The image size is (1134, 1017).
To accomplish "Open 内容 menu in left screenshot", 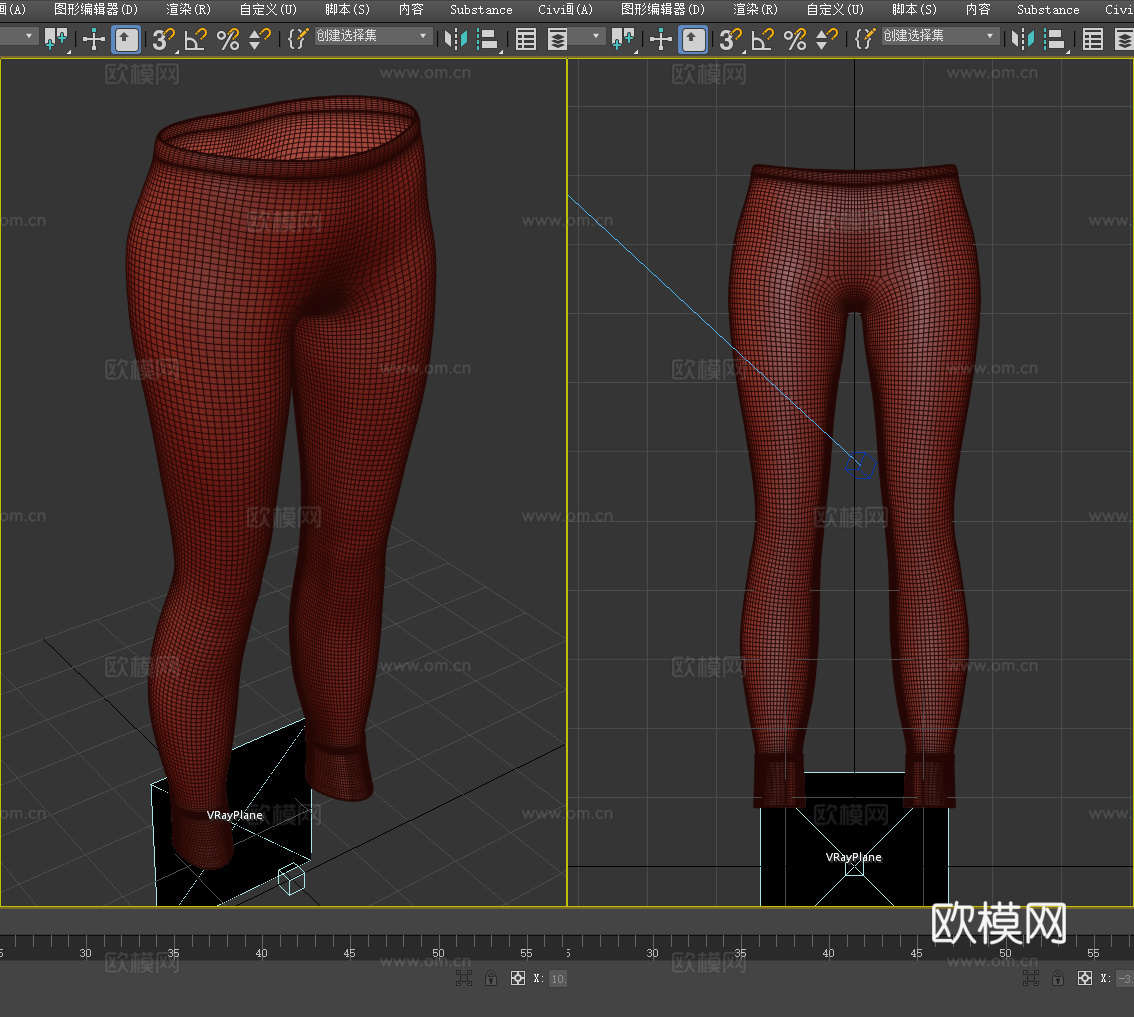I will click(x=411, y=9).
